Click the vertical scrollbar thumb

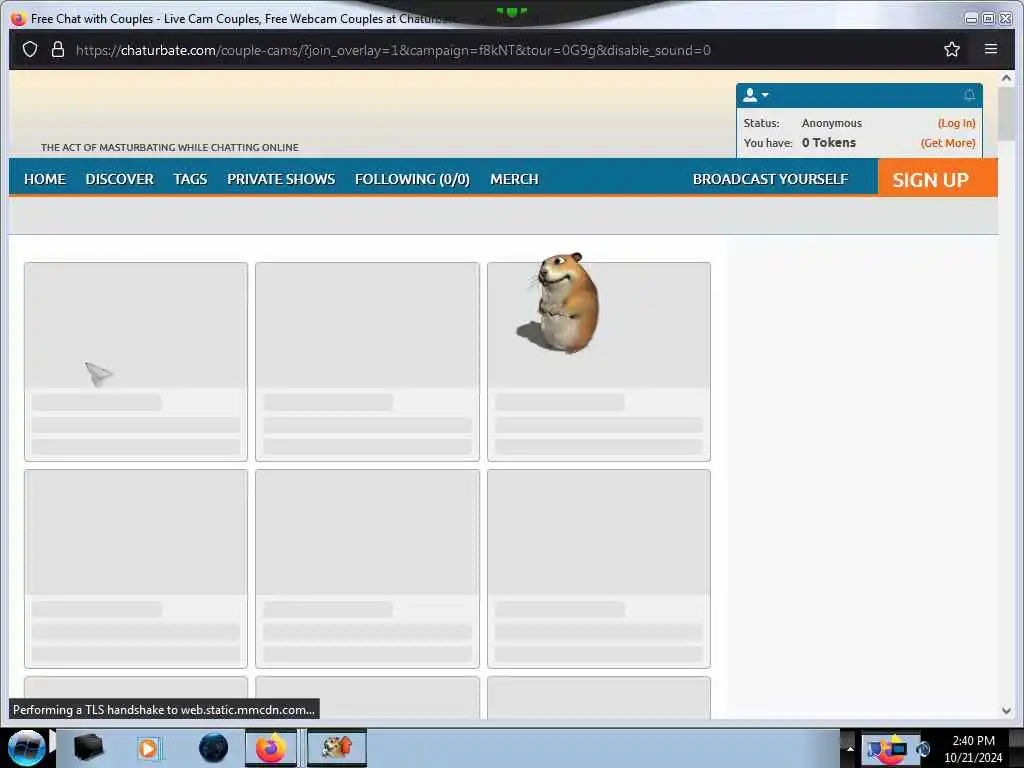(1006, 112)
